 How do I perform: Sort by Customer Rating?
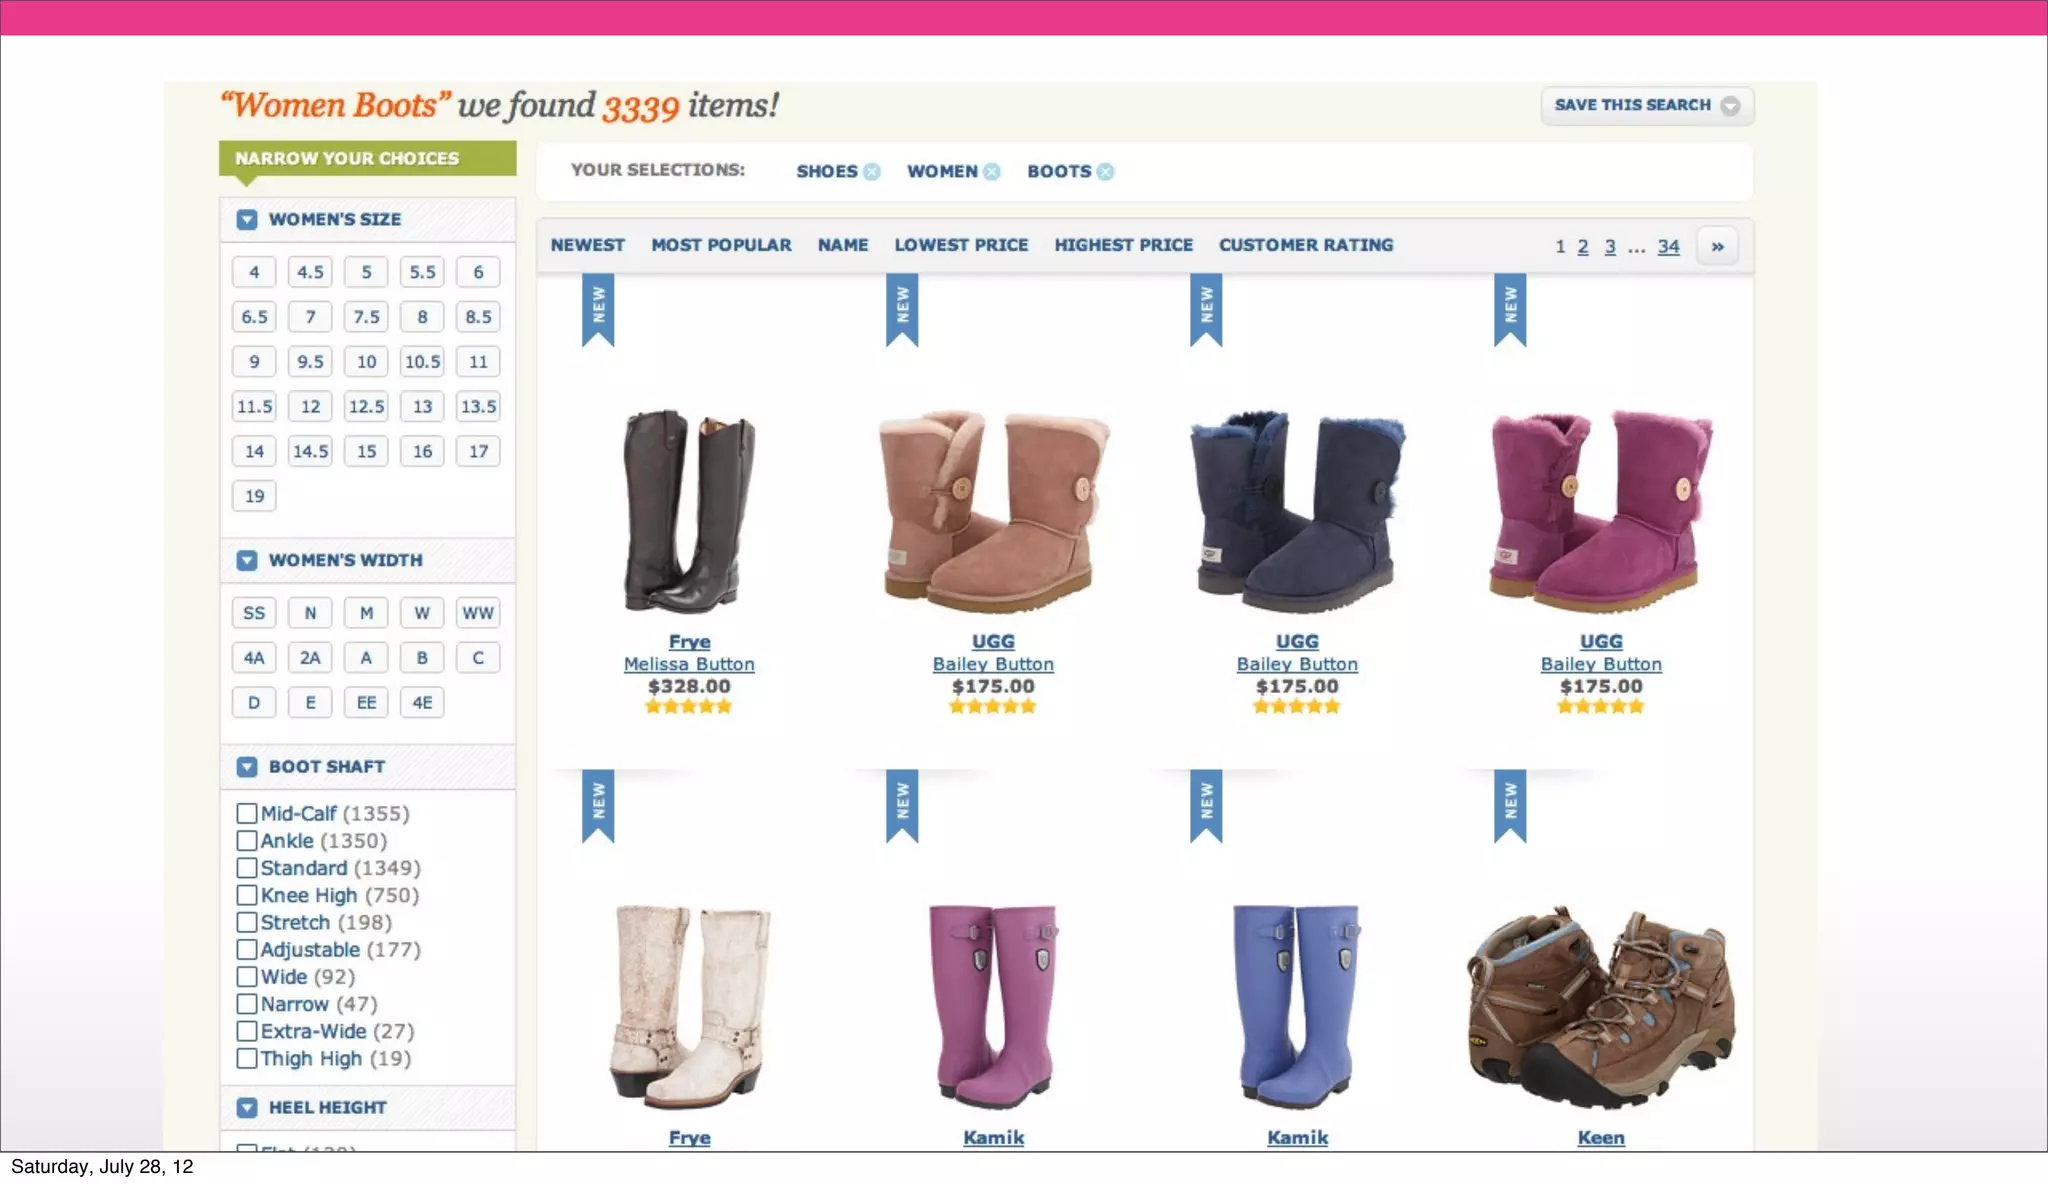pyautogui.click(x=1305, y=245)
